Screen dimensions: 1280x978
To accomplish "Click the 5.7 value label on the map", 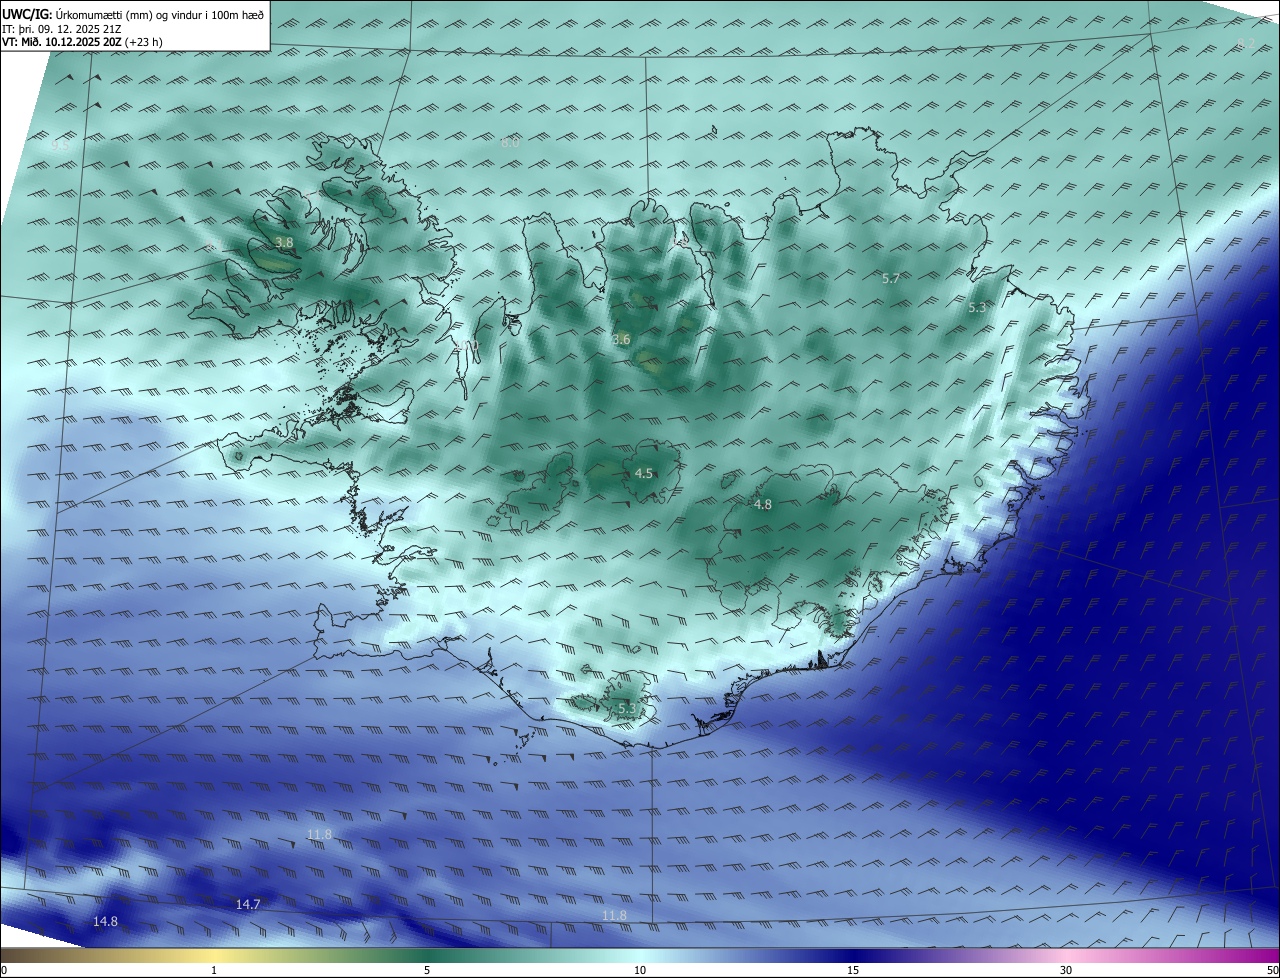I will pyautogui.click(x=891, y=278).
